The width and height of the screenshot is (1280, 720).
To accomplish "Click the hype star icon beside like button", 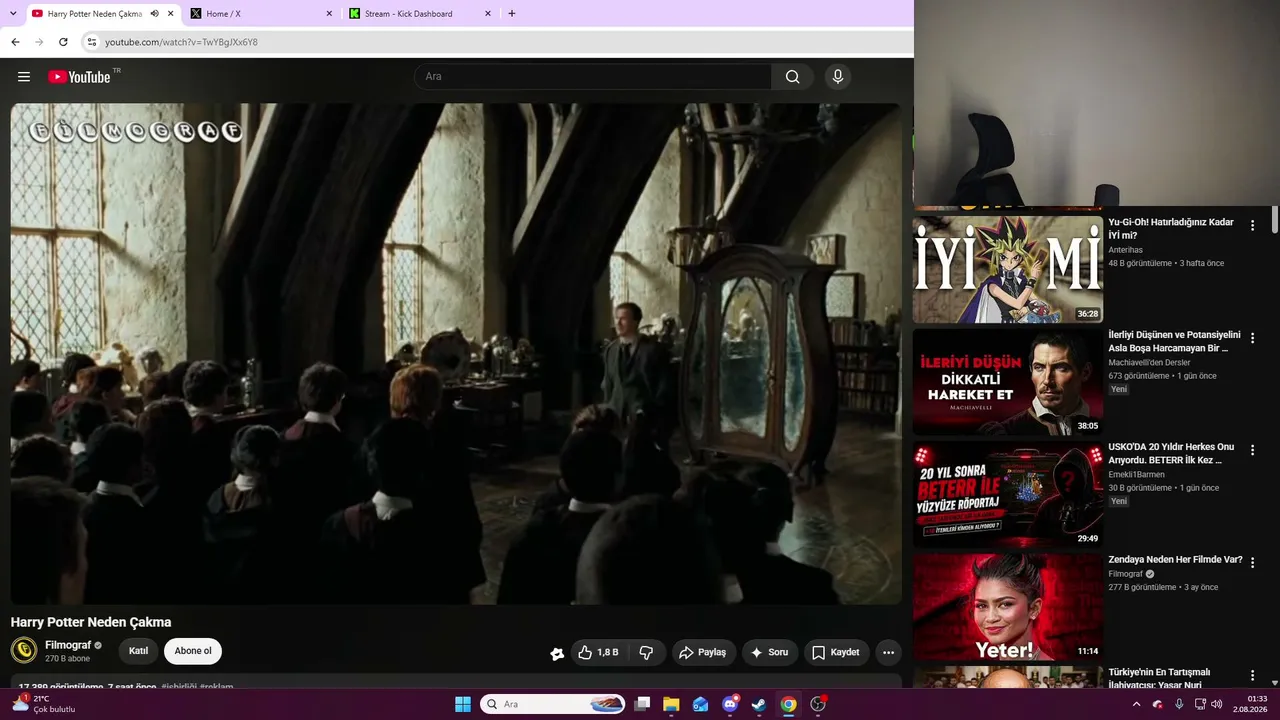I will click(557, 653).
